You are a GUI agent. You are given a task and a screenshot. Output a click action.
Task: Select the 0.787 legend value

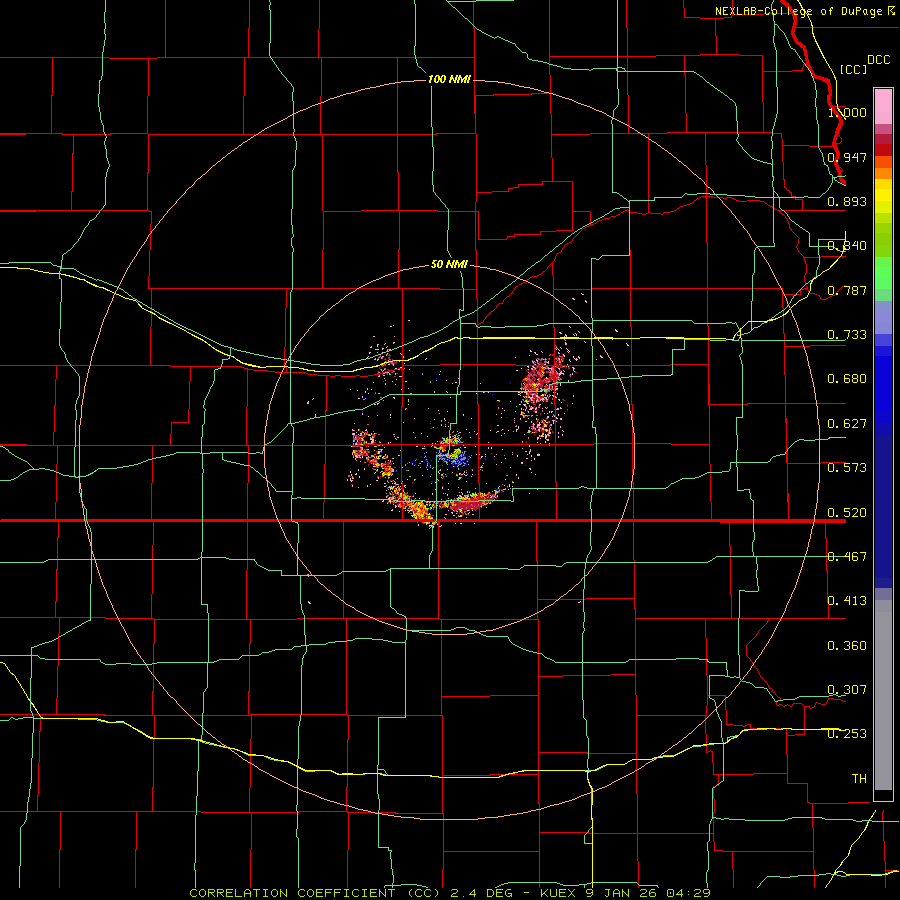click(847, 290)
